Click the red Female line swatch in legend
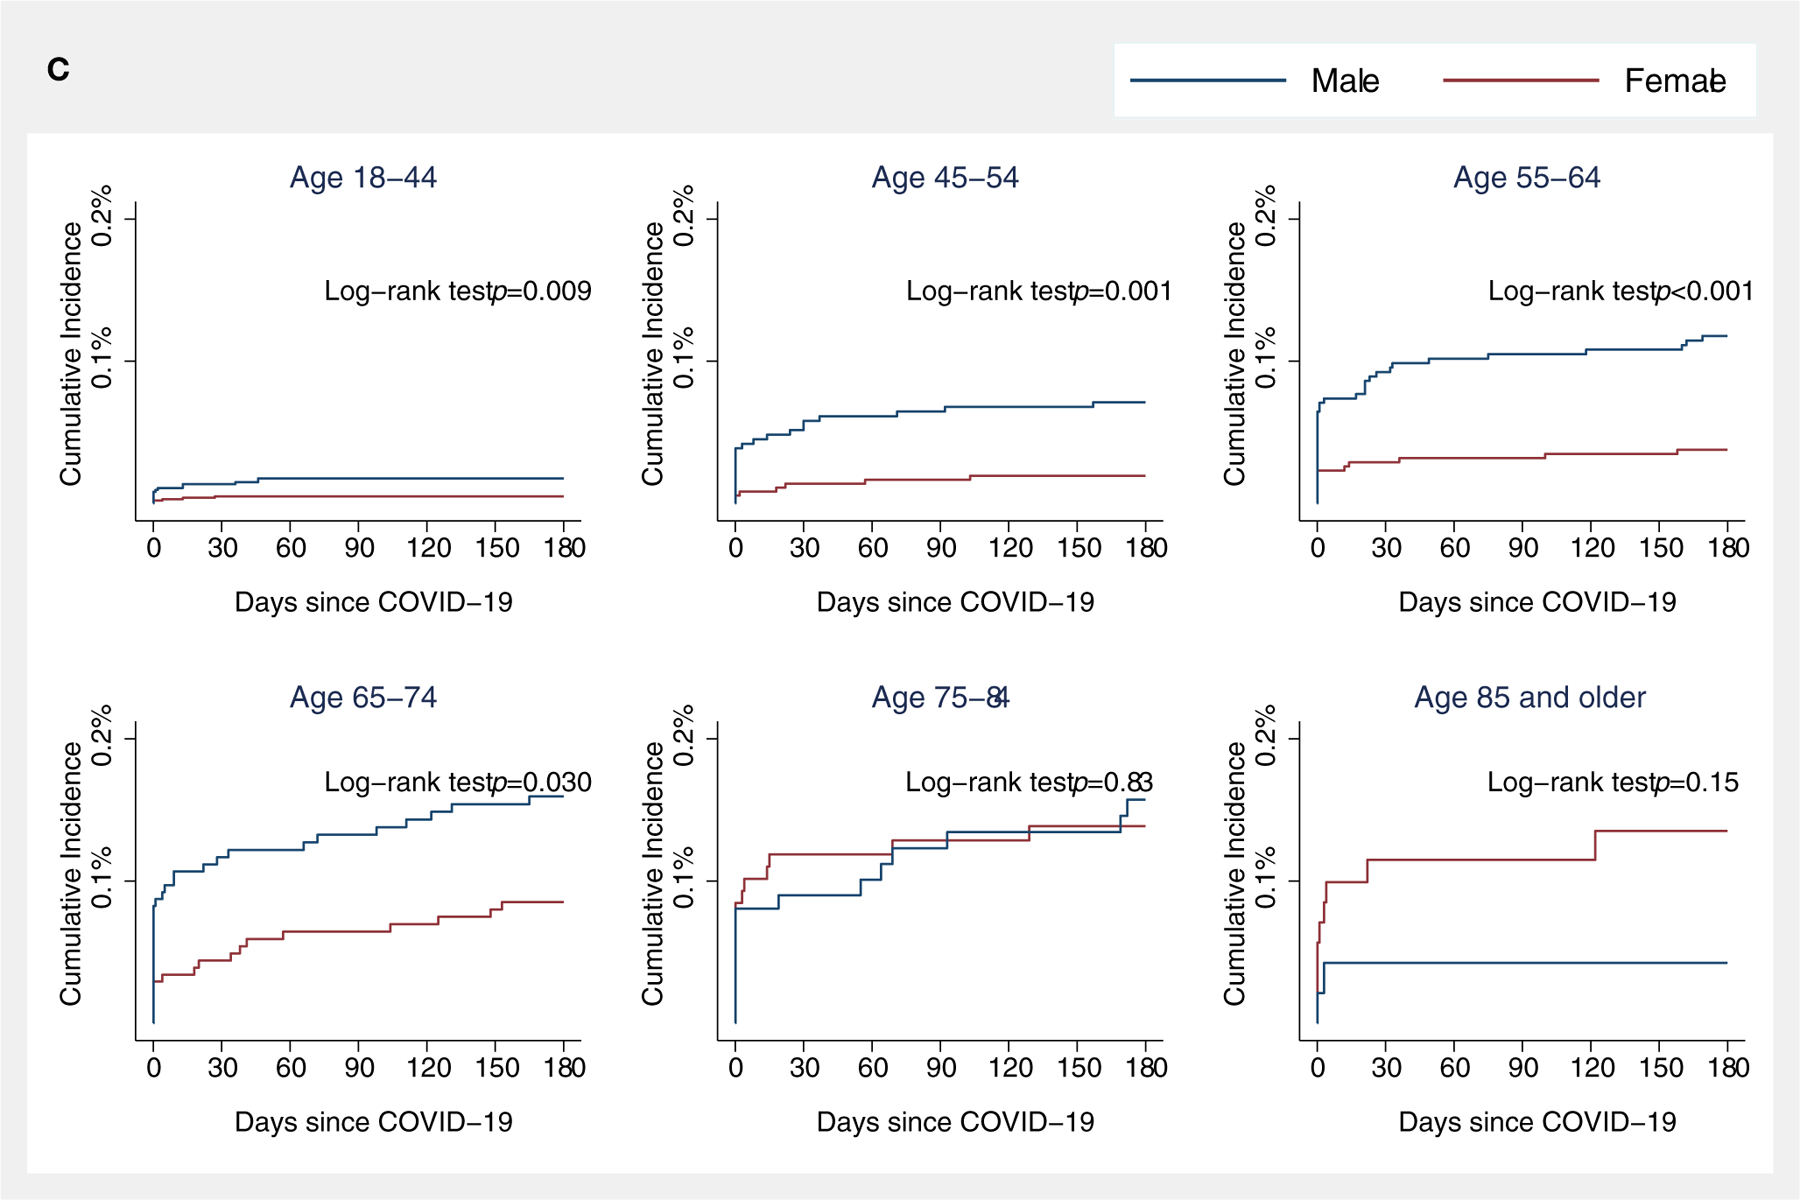This screenshot has height=1200, width=1800. [x=1520, y=80]
